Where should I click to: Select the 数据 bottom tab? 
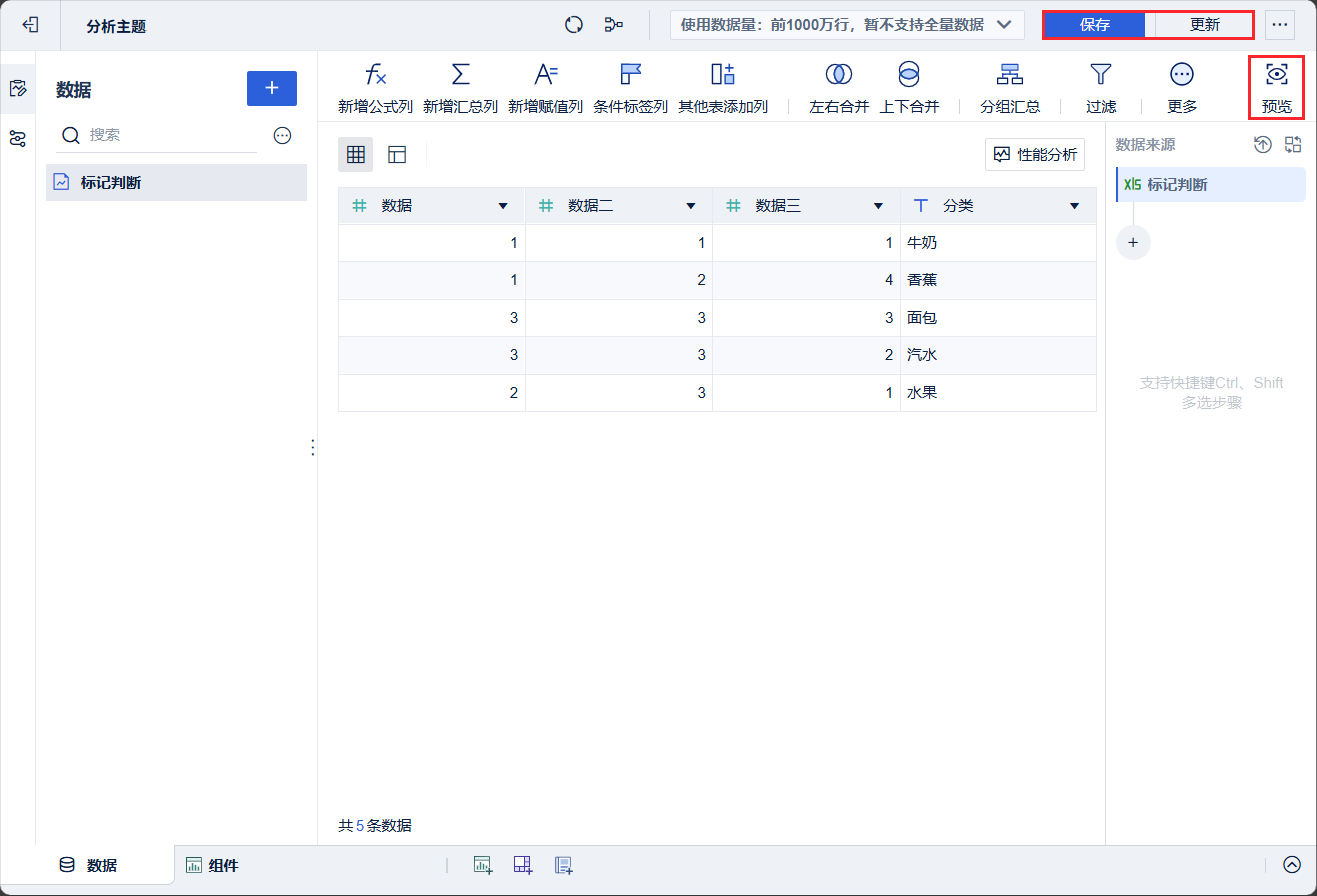tap(88, 866)
